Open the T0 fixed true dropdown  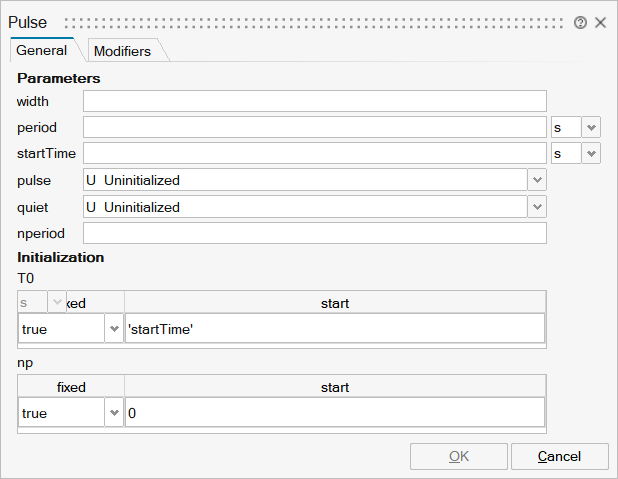tap(113, 329)
